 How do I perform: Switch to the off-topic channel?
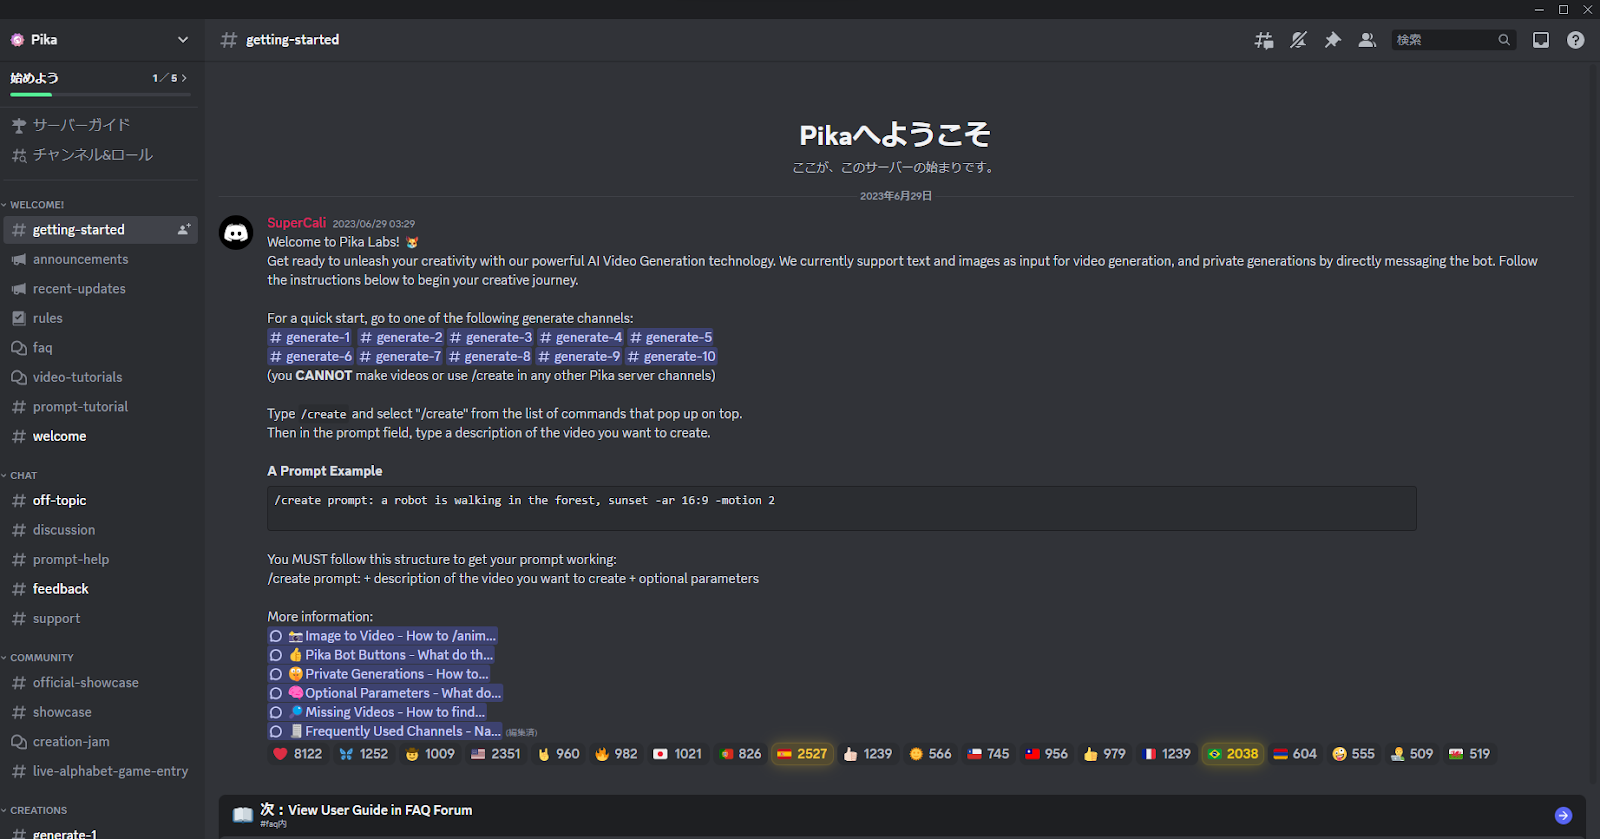[x=100, y=501]
